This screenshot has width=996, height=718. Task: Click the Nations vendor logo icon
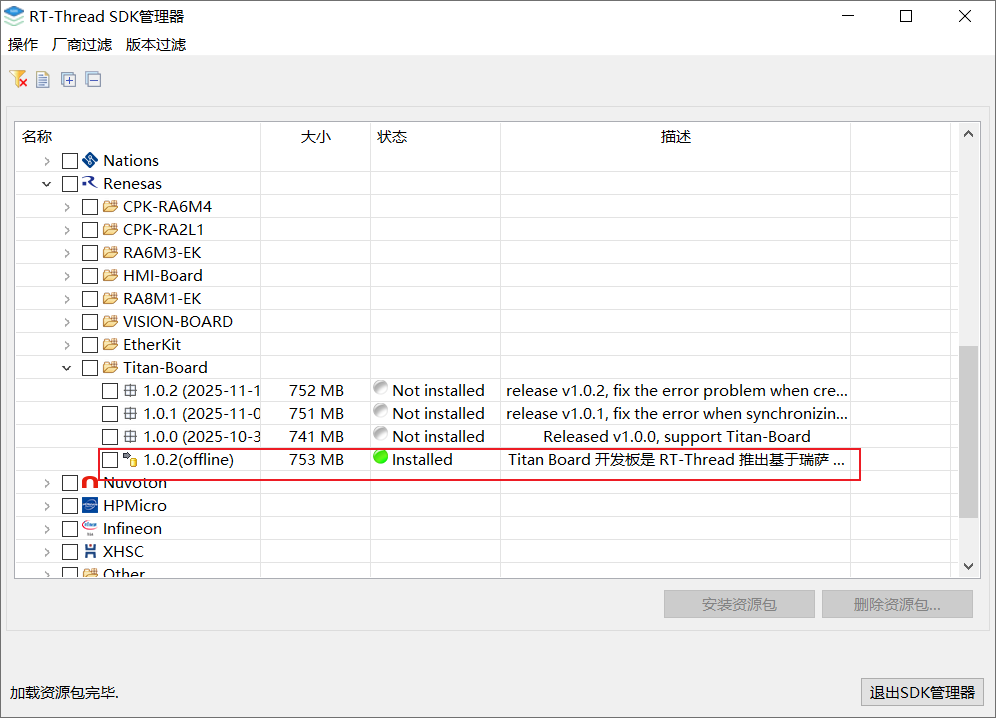point(90,160)
